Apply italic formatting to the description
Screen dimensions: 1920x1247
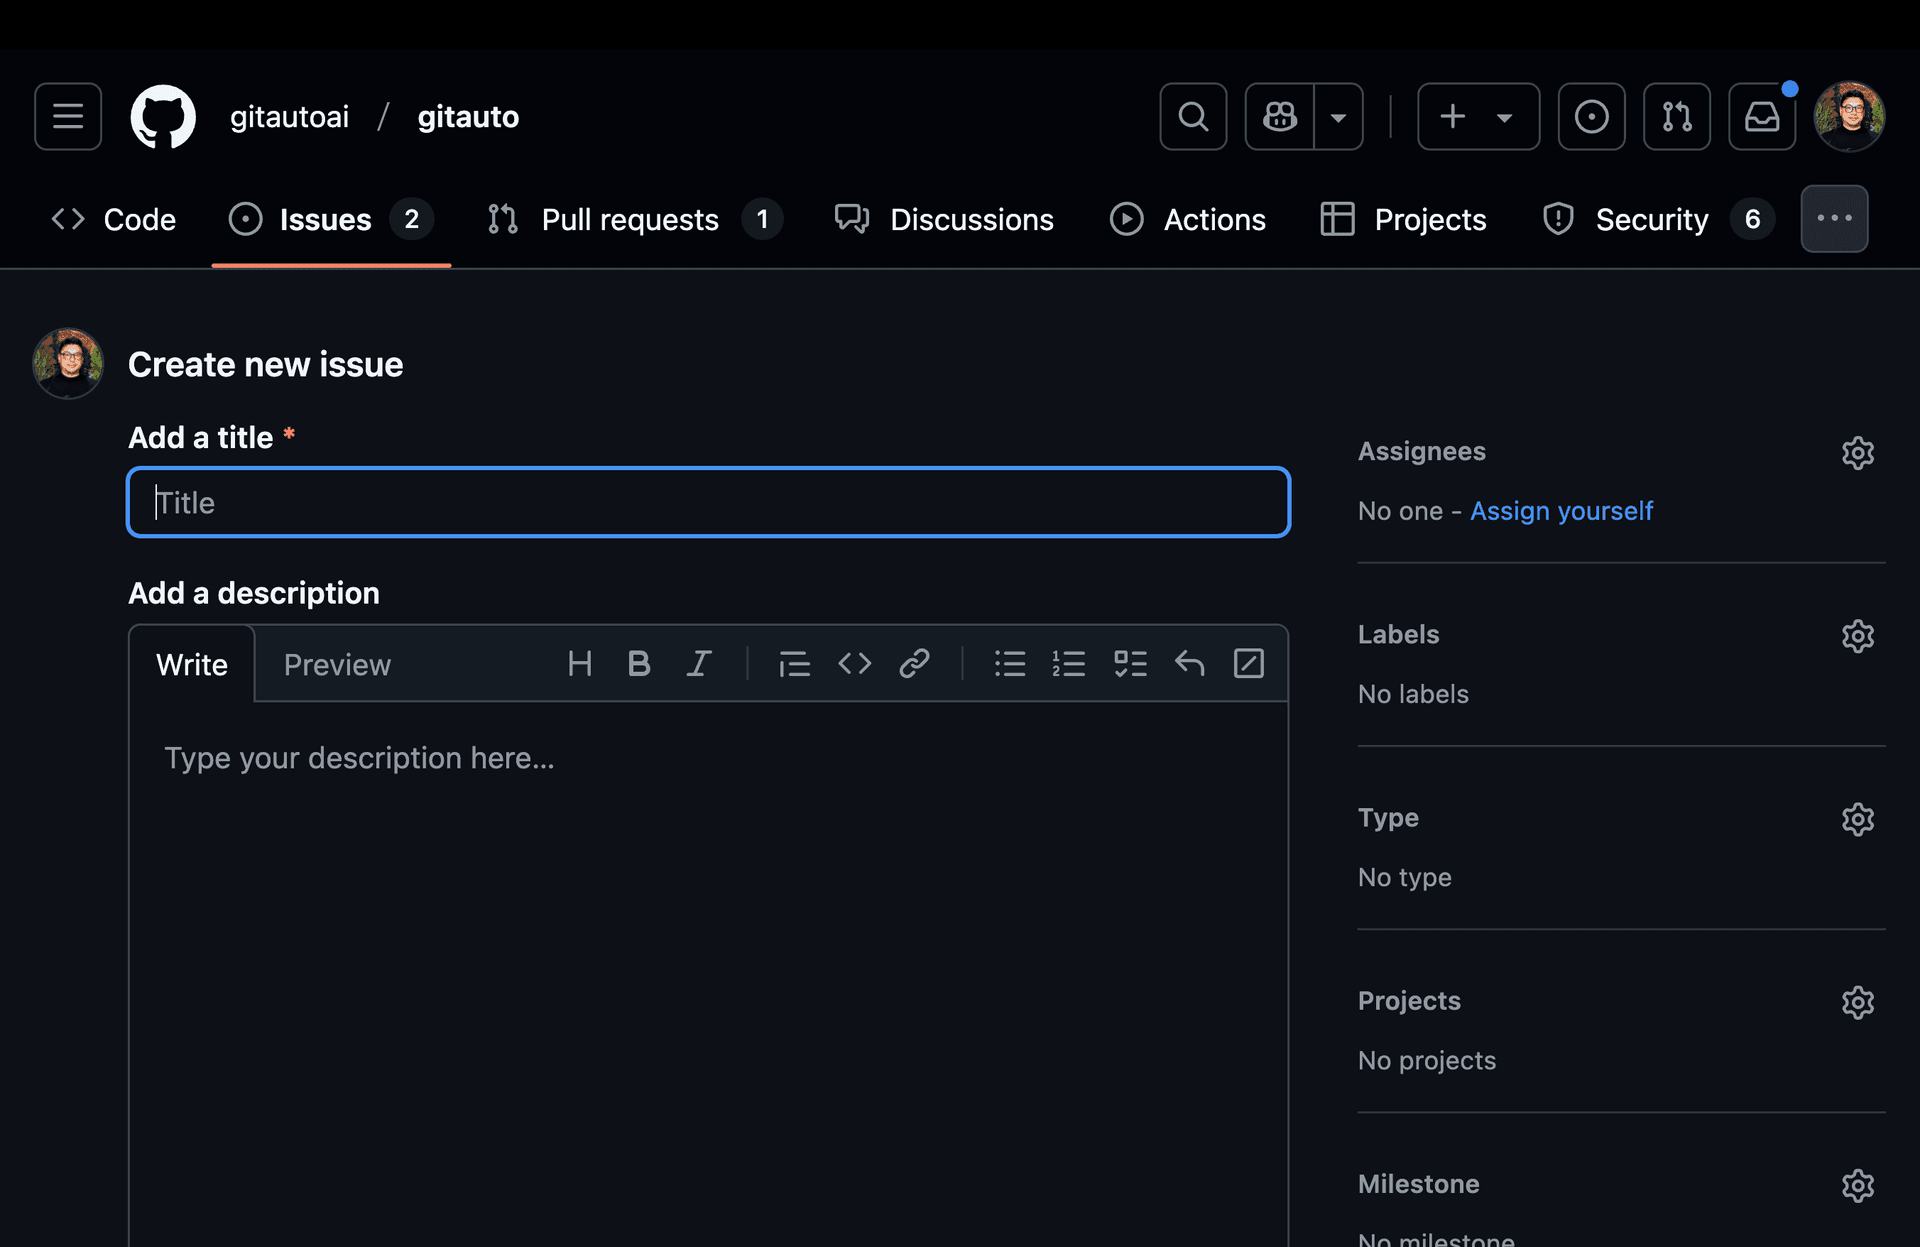coord(699,663)
